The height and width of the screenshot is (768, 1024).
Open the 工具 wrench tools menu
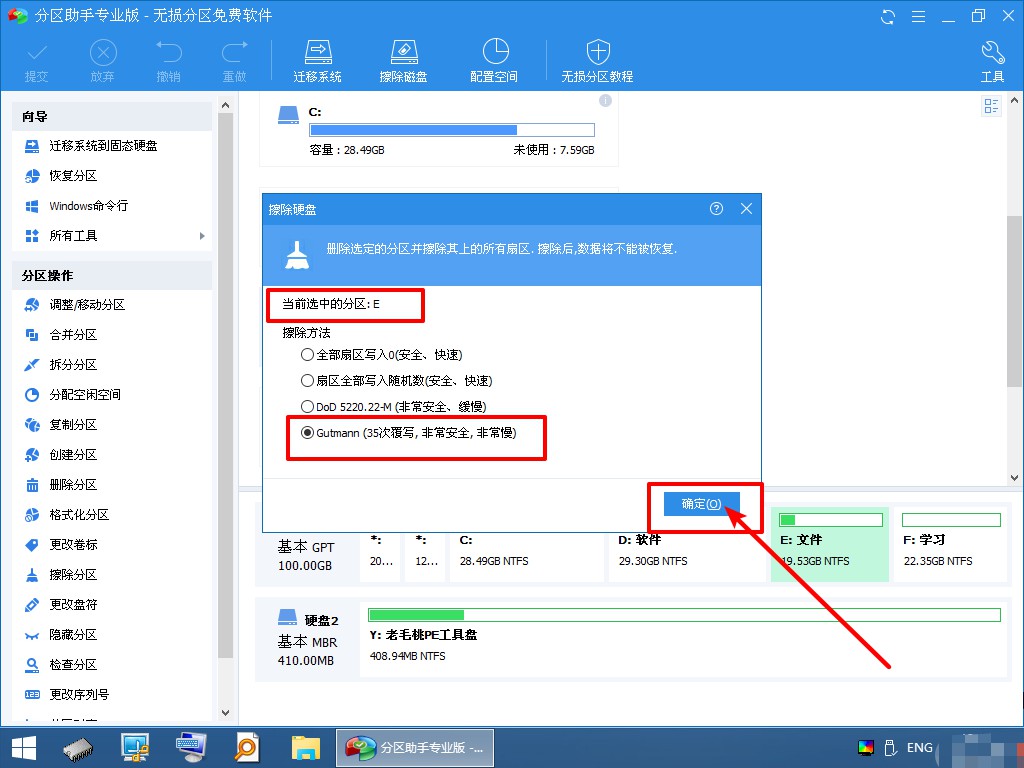993,62
